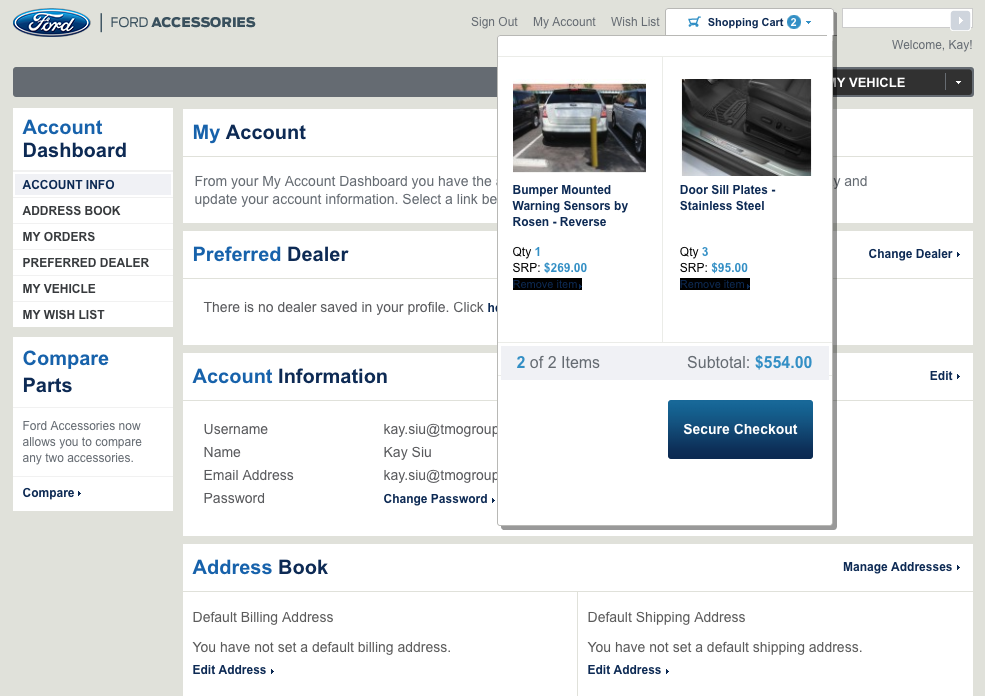Submit search with the arrow button
Viewport: 985px width, 696px height.
(x=961, y=20)
